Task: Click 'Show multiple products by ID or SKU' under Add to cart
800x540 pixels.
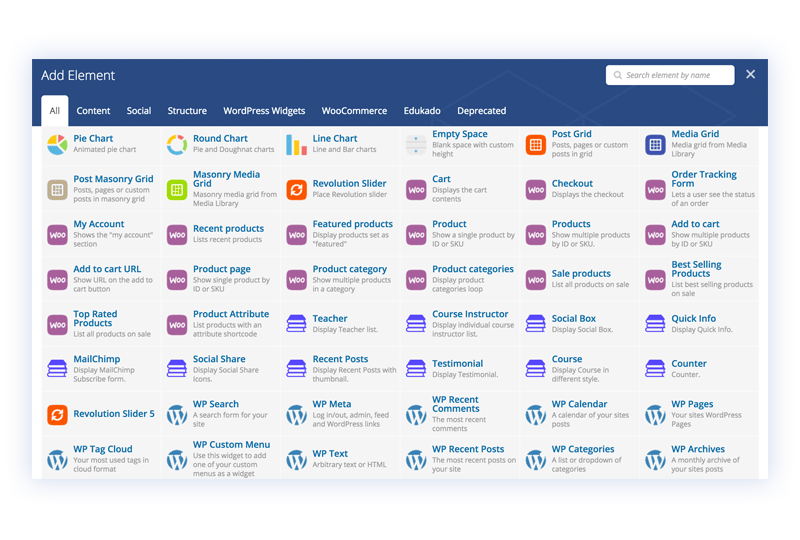Action: [710, 239]
